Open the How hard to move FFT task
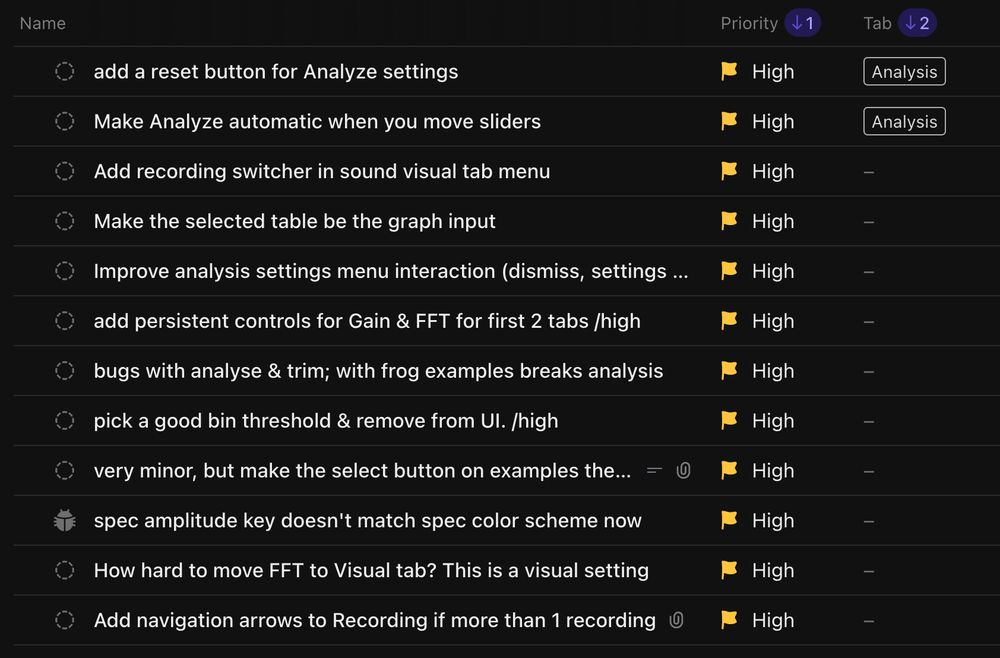Image resolution: width=1000 pixels, height=658 pixels. coord(370,570)
